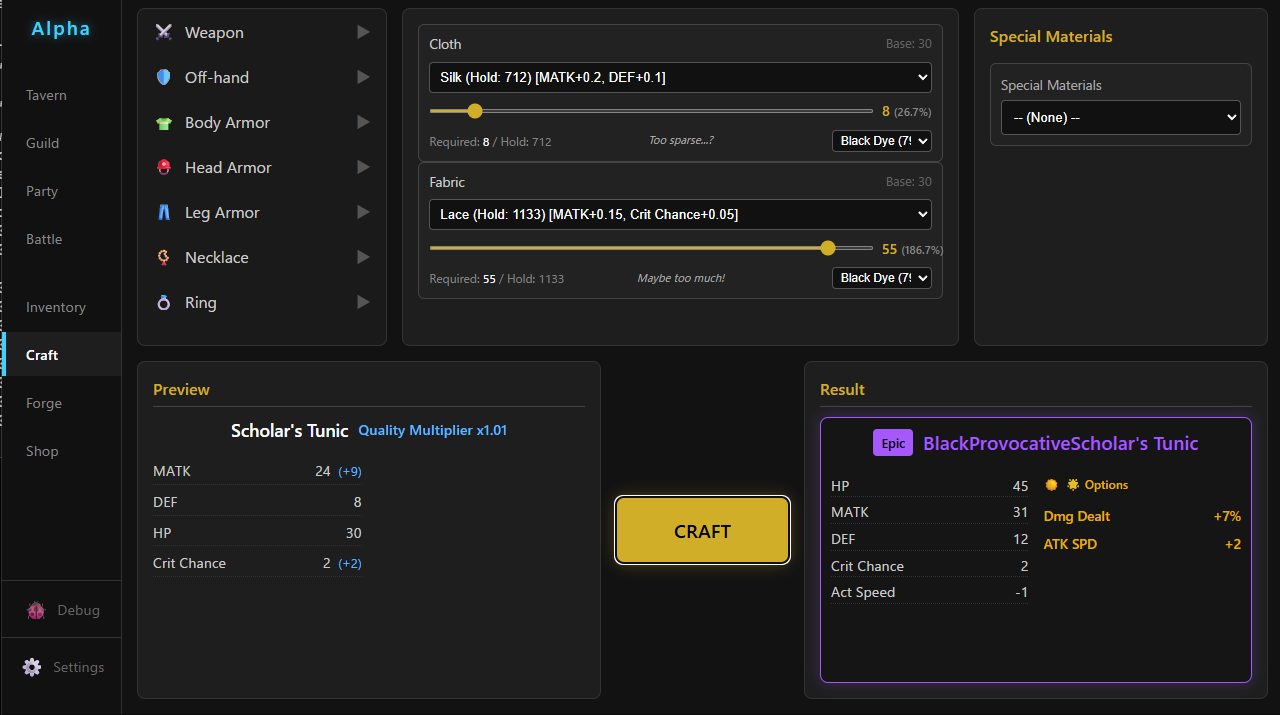Click the Fabric amount slider handle
Image resolution: width=1280 pixels, height=715 pixels.
tap(827, 248)
